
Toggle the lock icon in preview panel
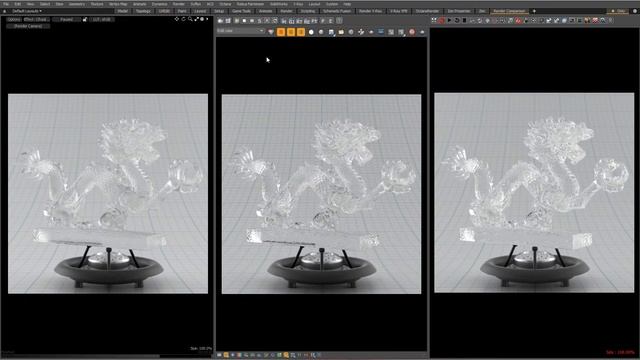pos(85,19)
